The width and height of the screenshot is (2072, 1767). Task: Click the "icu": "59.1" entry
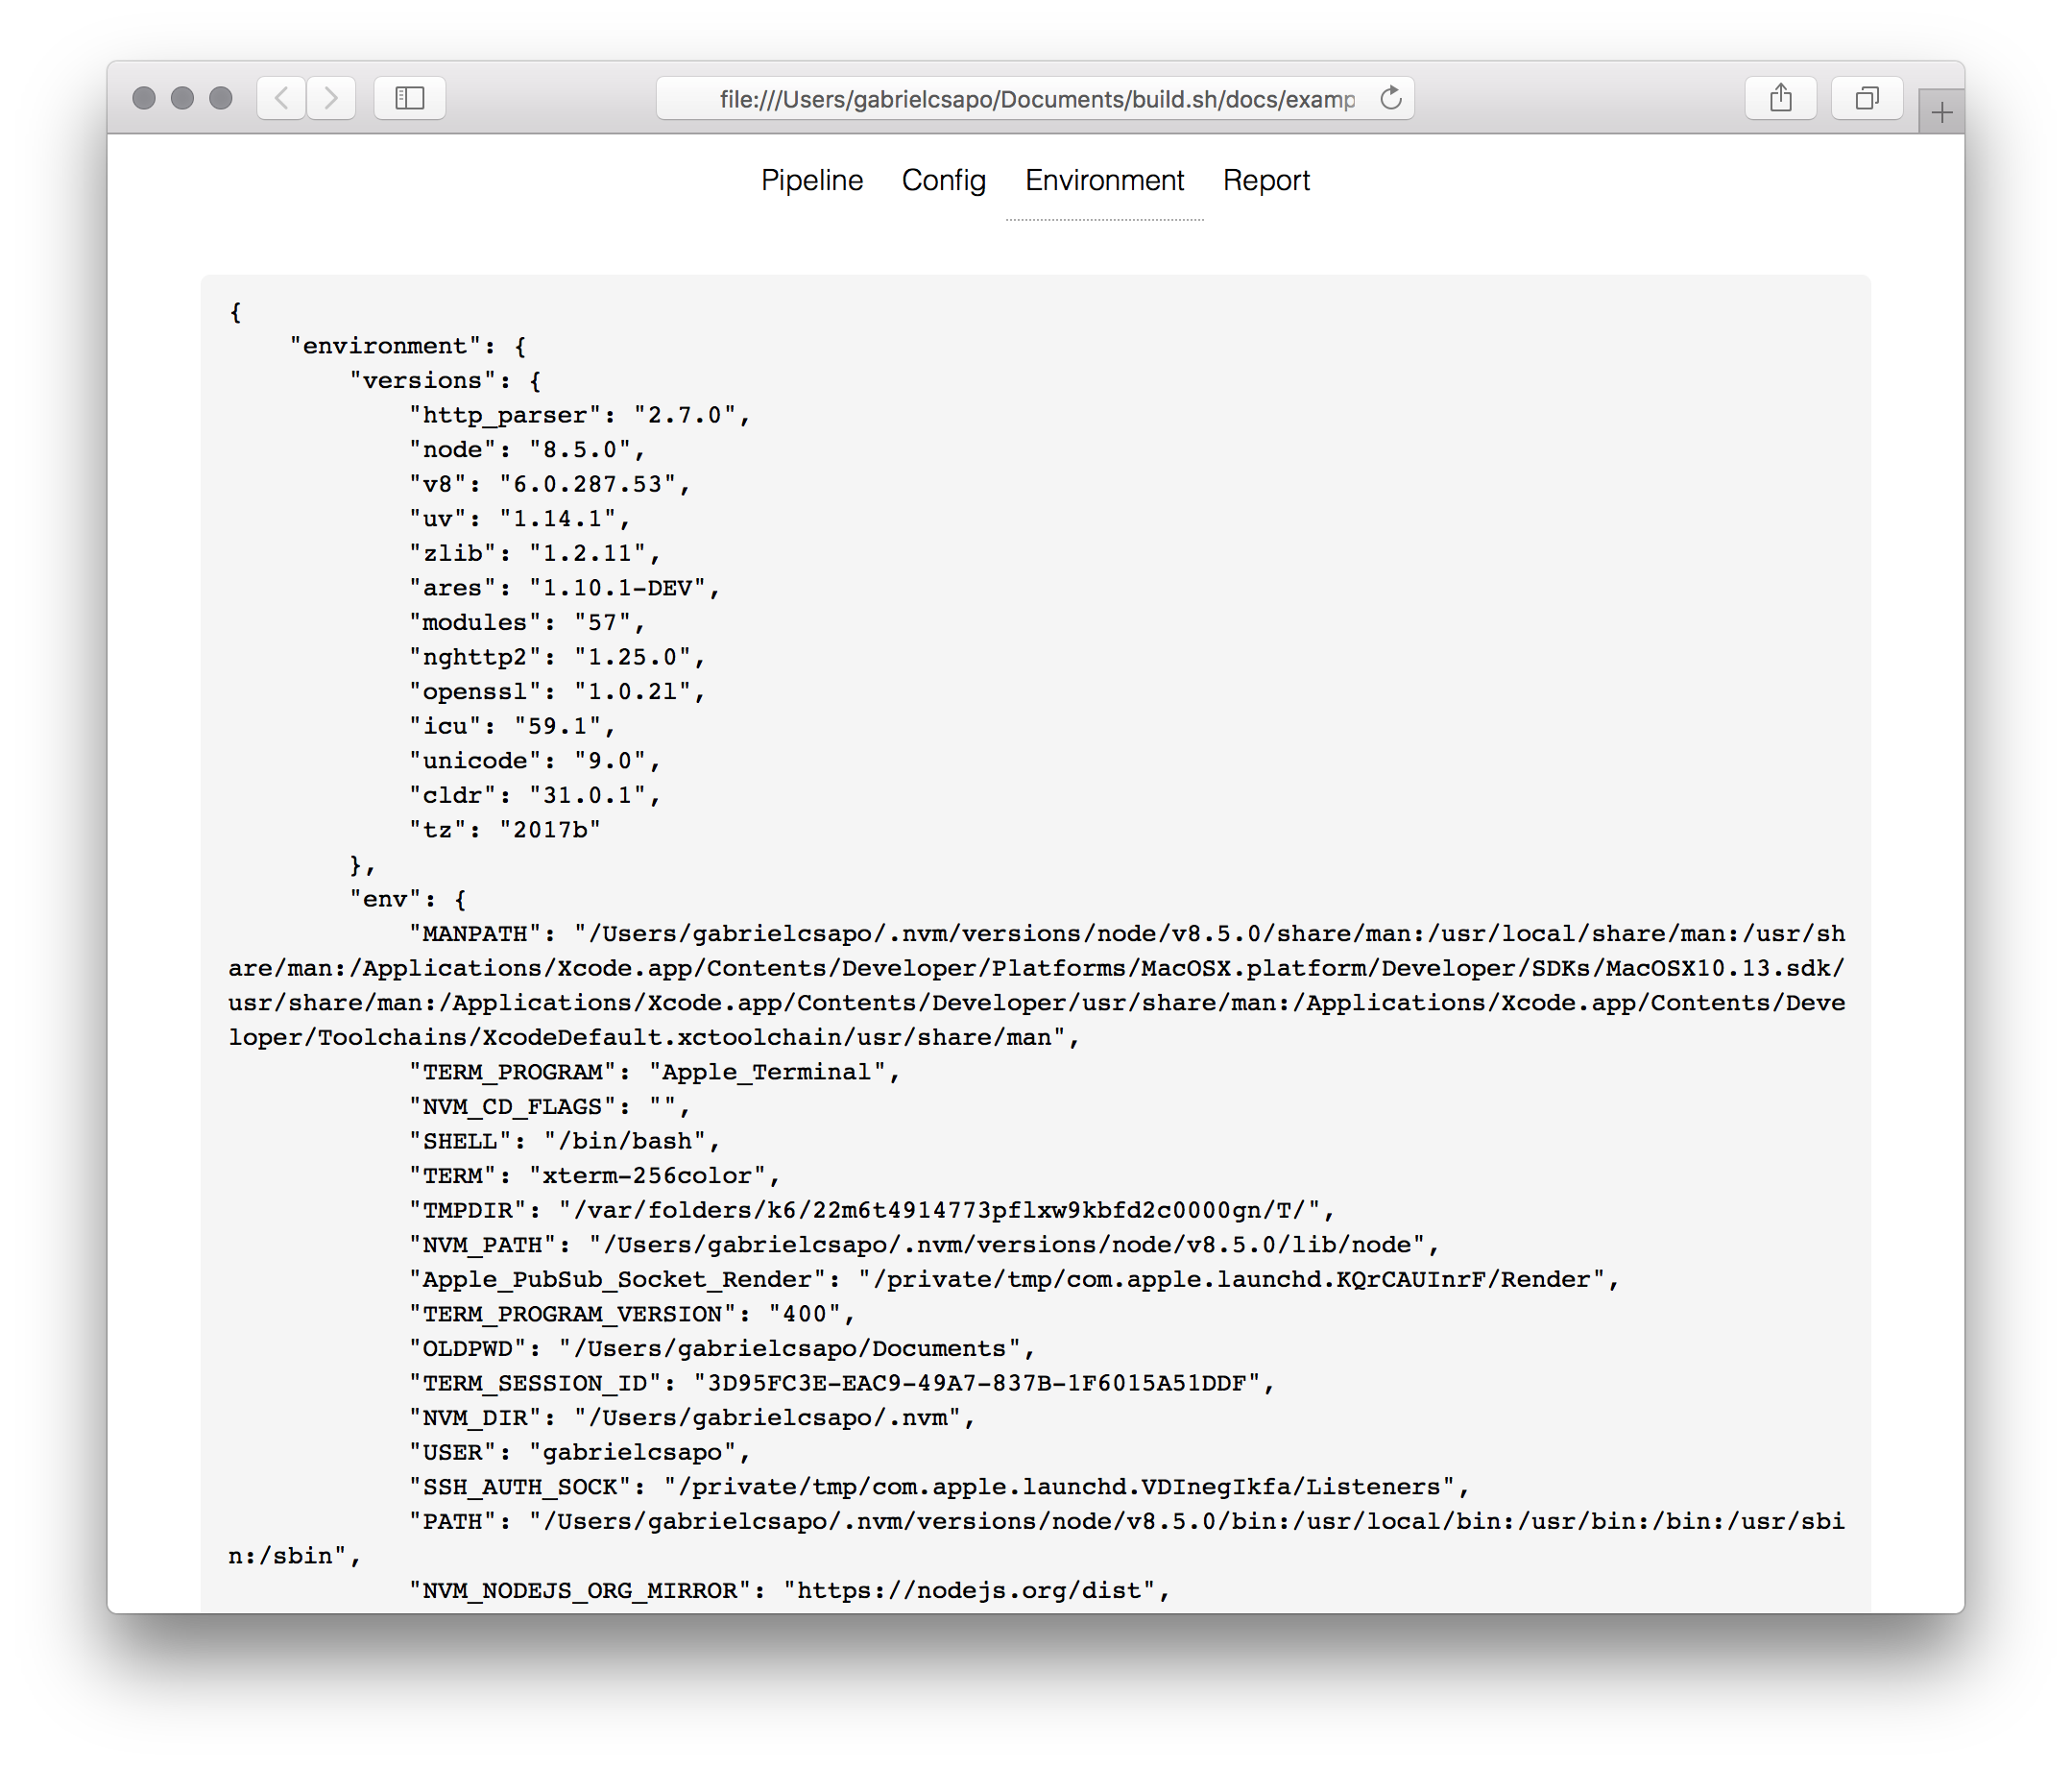tap(512, 726)
